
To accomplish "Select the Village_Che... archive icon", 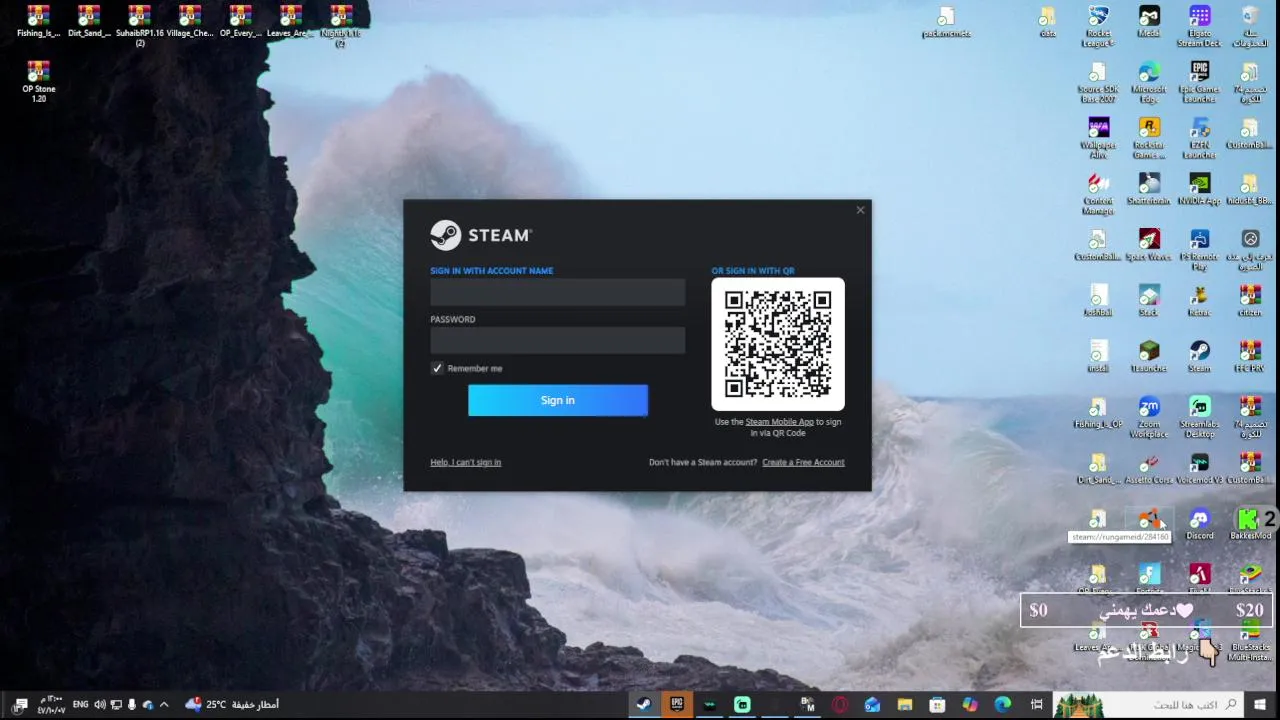I will [x=190, y=22].
